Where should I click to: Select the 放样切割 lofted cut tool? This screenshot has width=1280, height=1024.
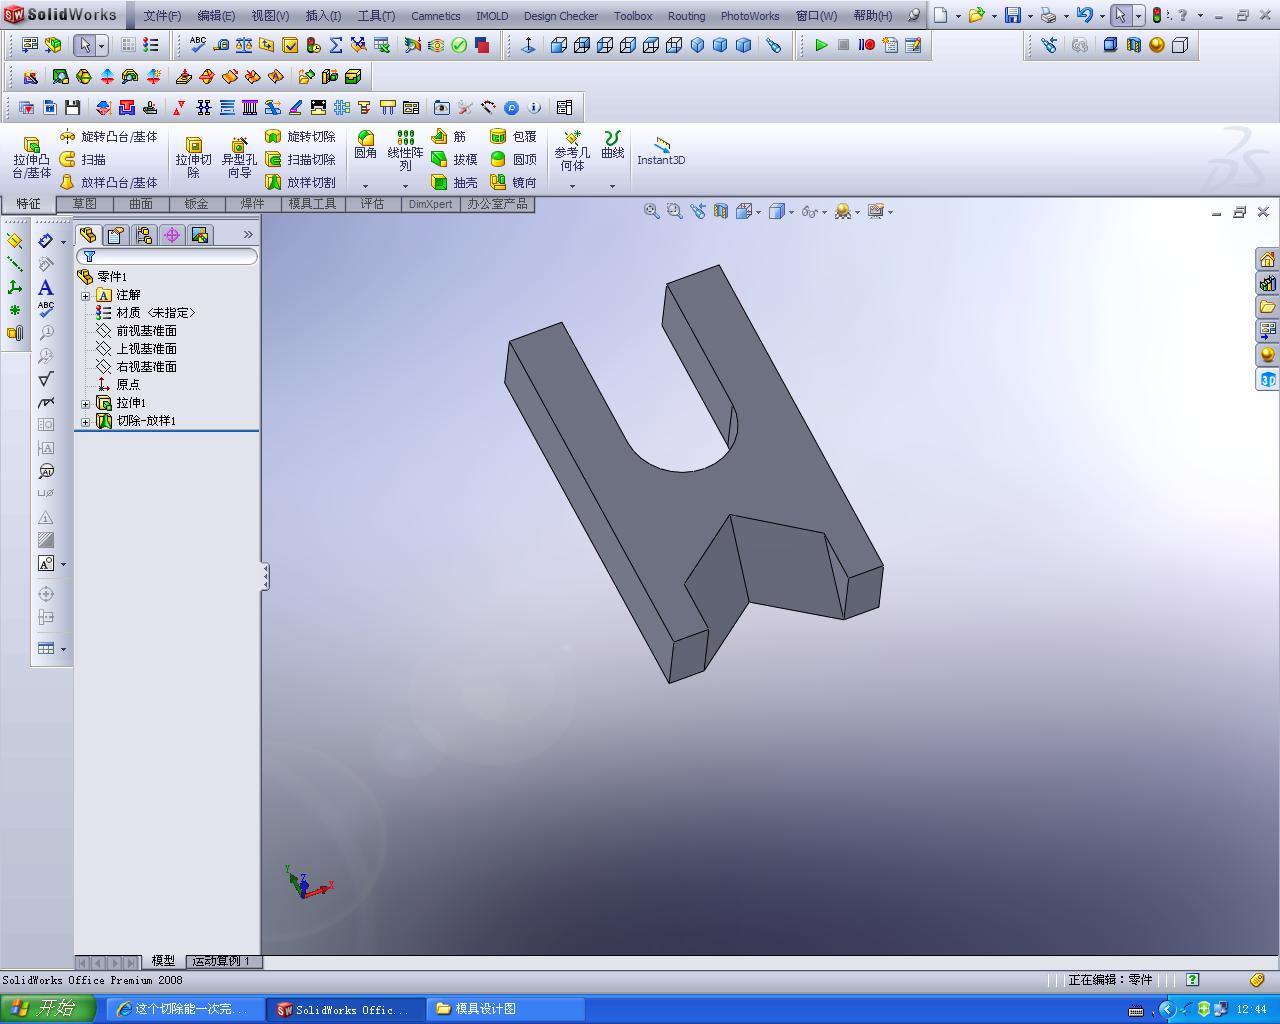(300, 182)
